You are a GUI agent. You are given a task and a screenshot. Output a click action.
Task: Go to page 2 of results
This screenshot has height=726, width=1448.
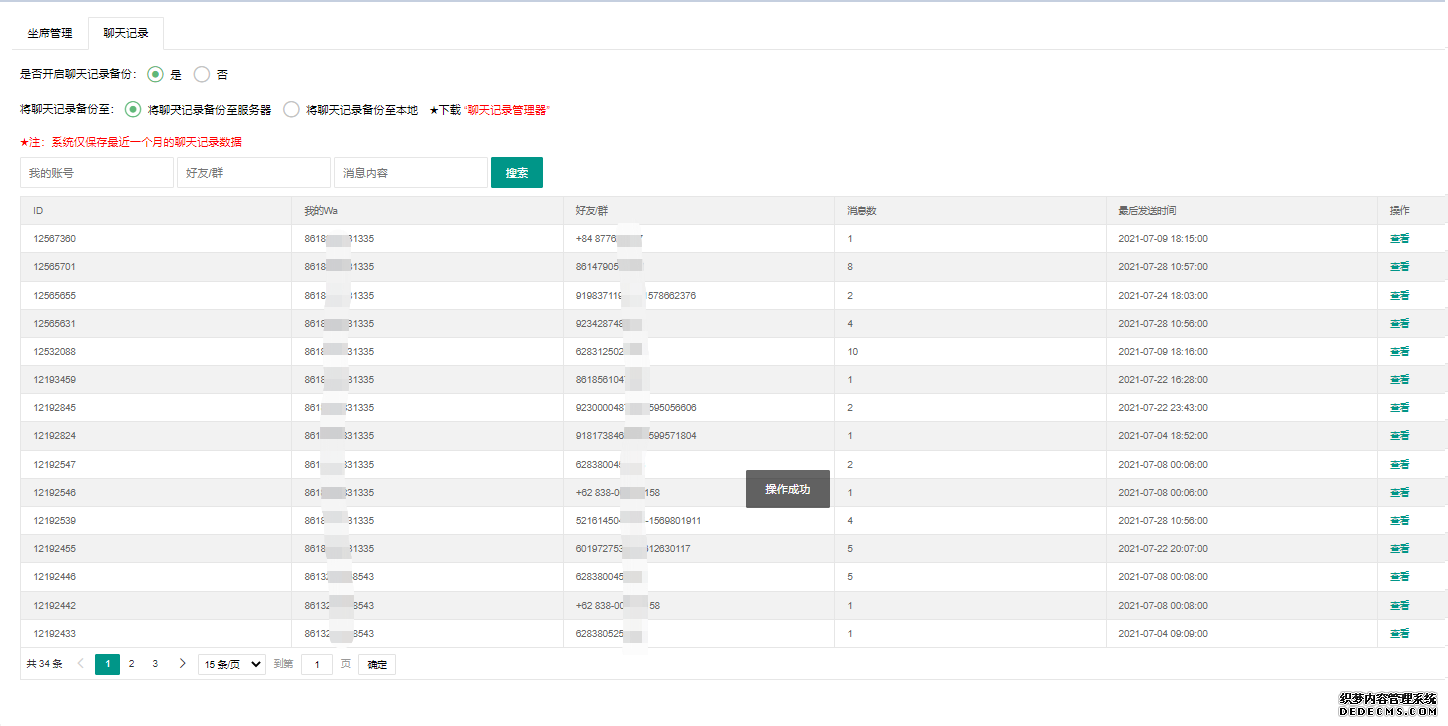tap(131, 664)
